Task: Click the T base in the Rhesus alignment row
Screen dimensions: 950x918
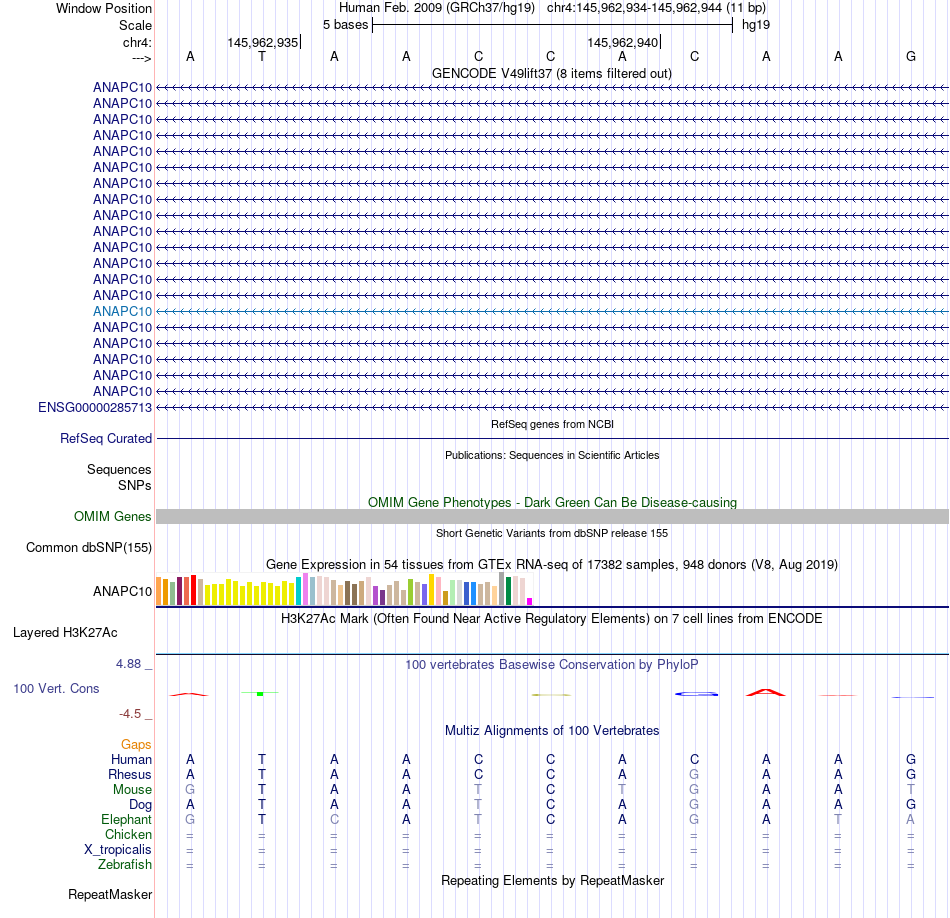Action: coord(262,775)
